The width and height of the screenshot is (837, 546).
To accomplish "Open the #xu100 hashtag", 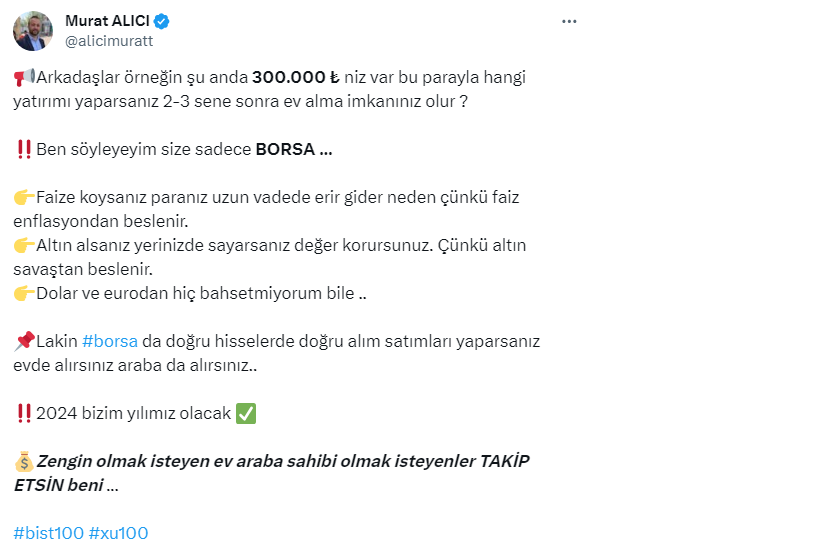I will pyautogui.click(x=118, y=533).
